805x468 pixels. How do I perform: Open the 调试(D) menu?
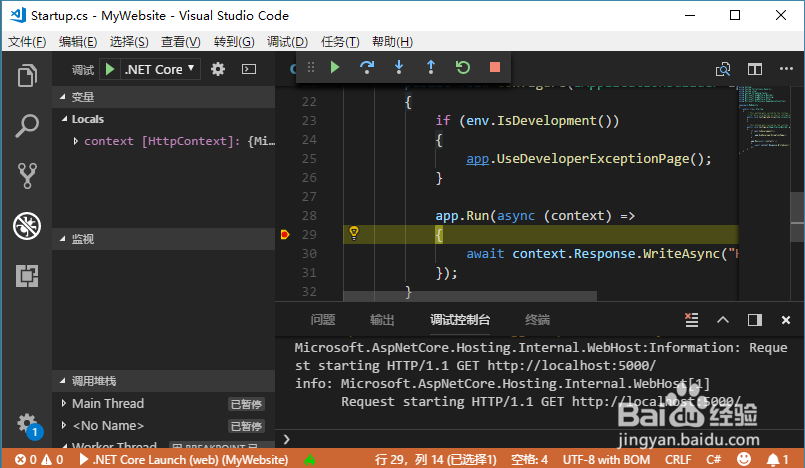[x=287, y=42]
